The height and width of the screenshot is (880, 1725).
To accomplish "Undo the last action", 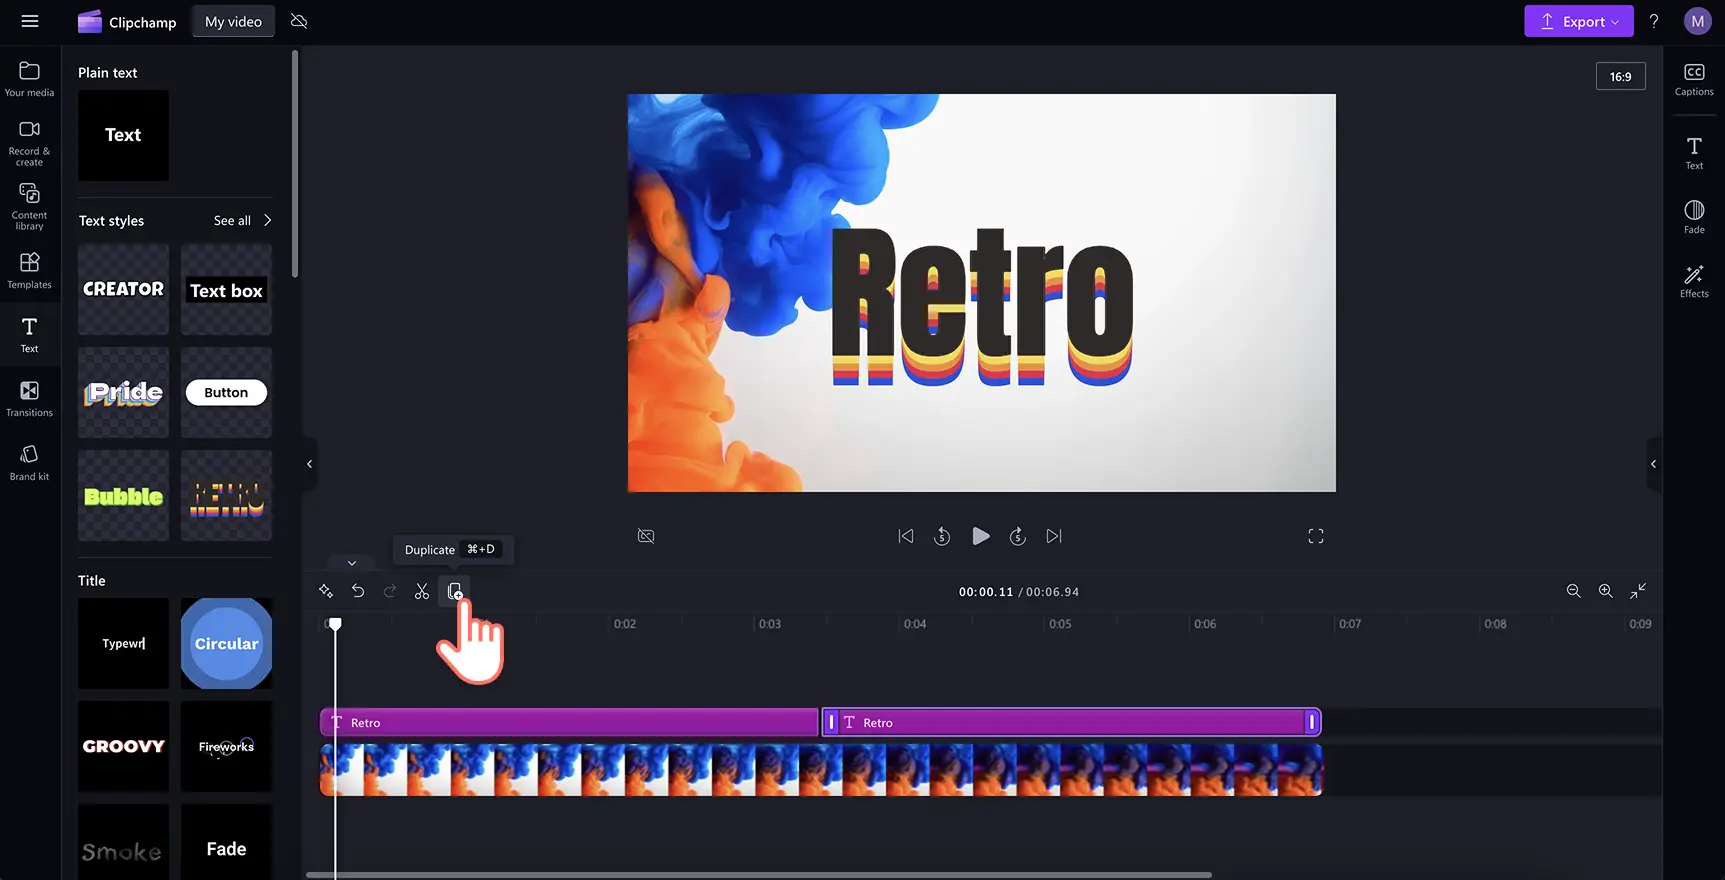I will click(358, 591).
